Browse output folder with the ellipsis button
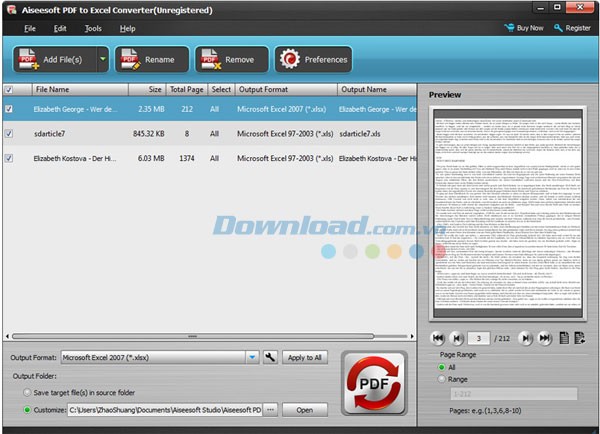Image resolution: width=600 pixels, height=434 pixels. point(270,410)
